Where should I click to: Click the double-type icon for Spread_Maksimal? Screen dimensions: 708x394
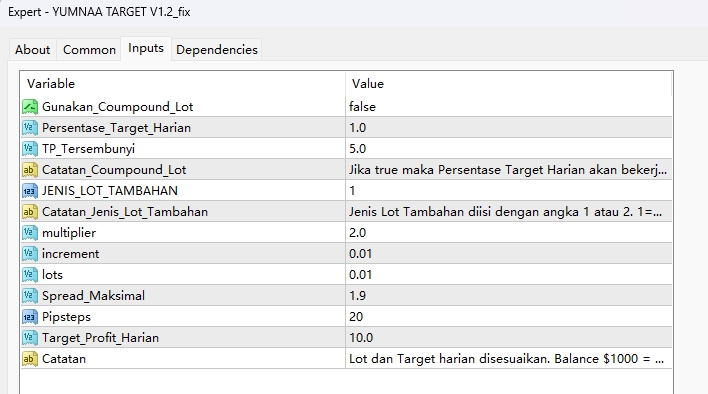30,296
